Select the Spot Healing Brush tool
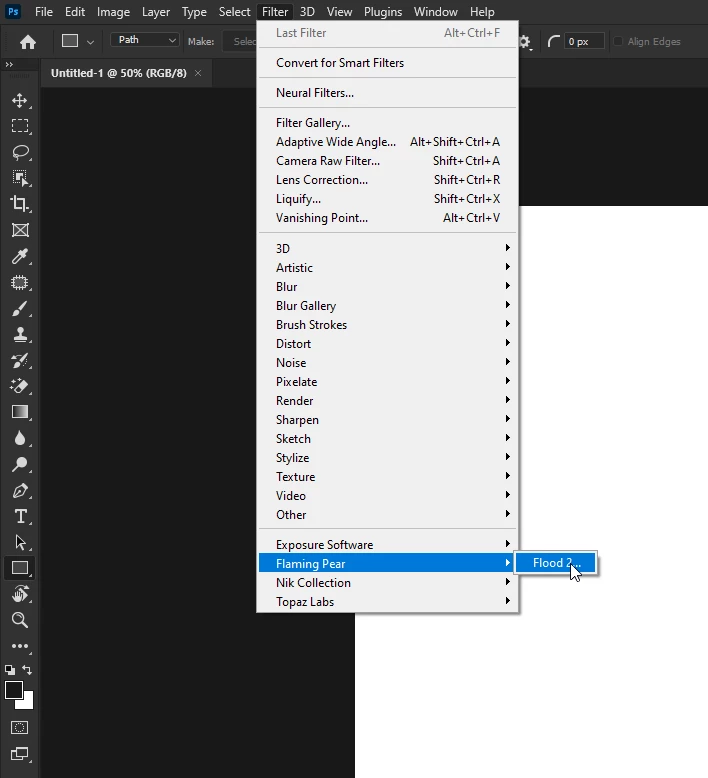Viewport: 708px width, 778px height. [20, 282]
